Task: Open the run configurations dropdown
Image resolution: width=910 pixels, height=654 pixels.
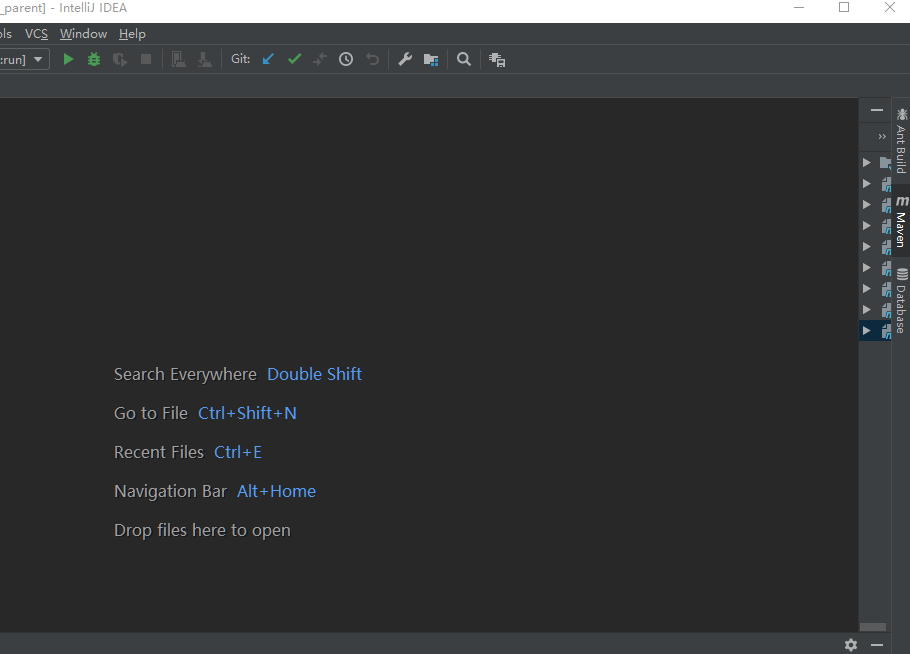Action: click(37, 59)
